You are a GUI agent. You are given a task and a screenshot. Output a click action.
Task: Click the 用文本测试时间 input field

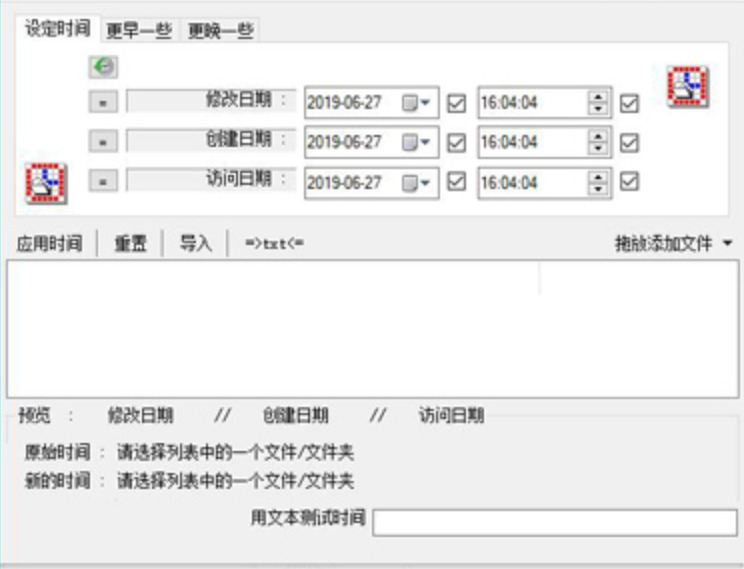click(555, 522)
